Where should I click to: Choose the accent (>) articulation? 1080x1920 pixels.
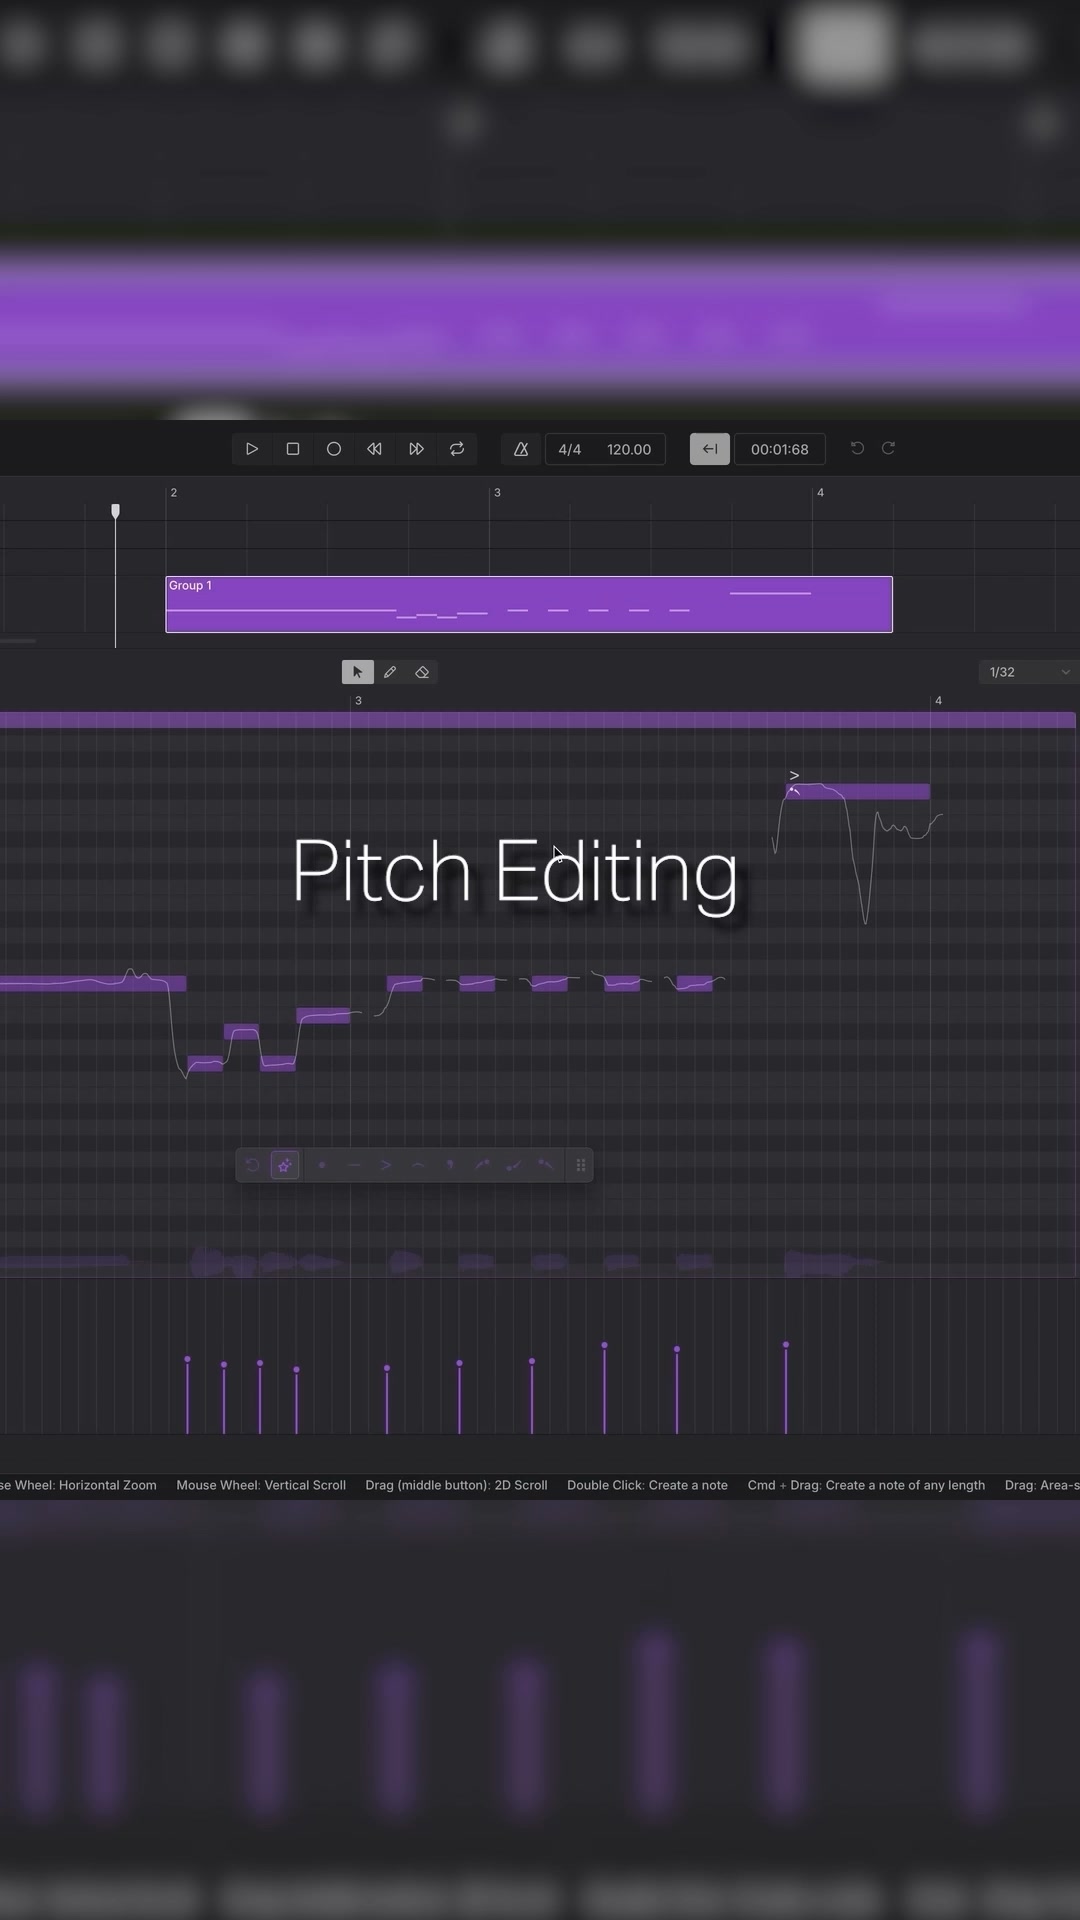[386, 1165]
